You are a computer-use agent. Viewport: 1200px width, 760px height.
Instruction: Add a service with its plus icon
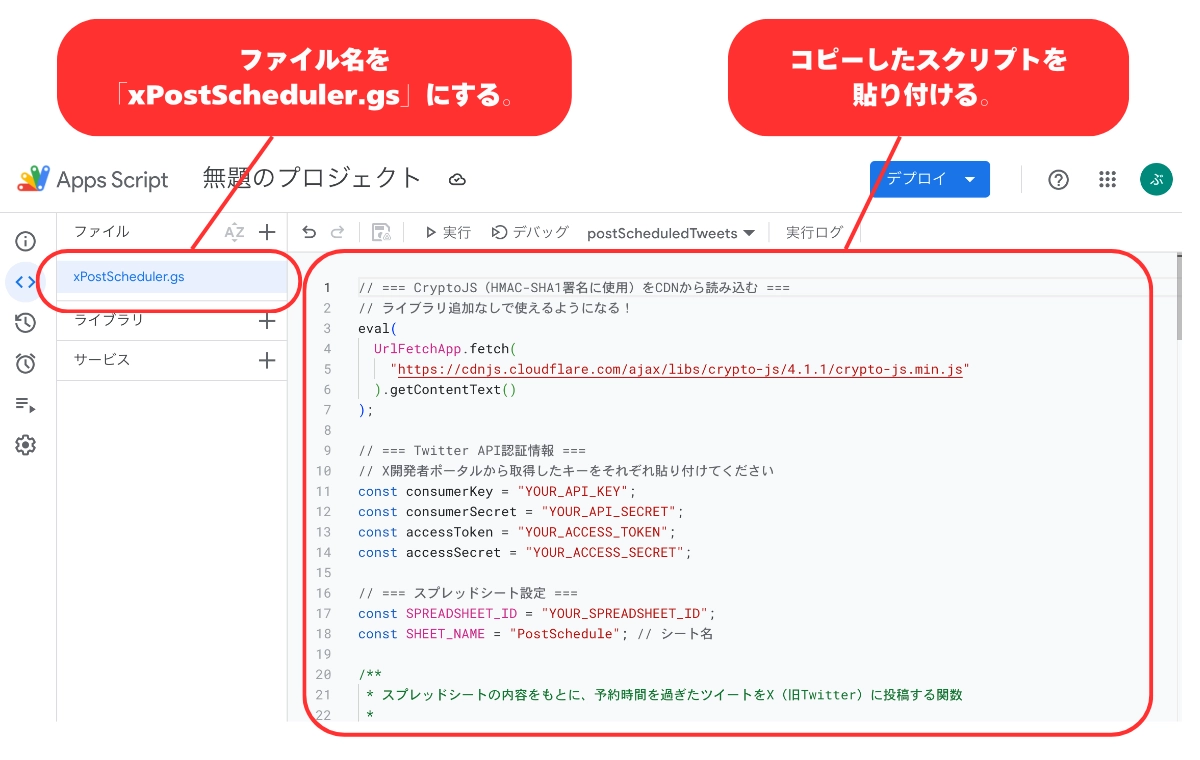(x=267, y=361)
